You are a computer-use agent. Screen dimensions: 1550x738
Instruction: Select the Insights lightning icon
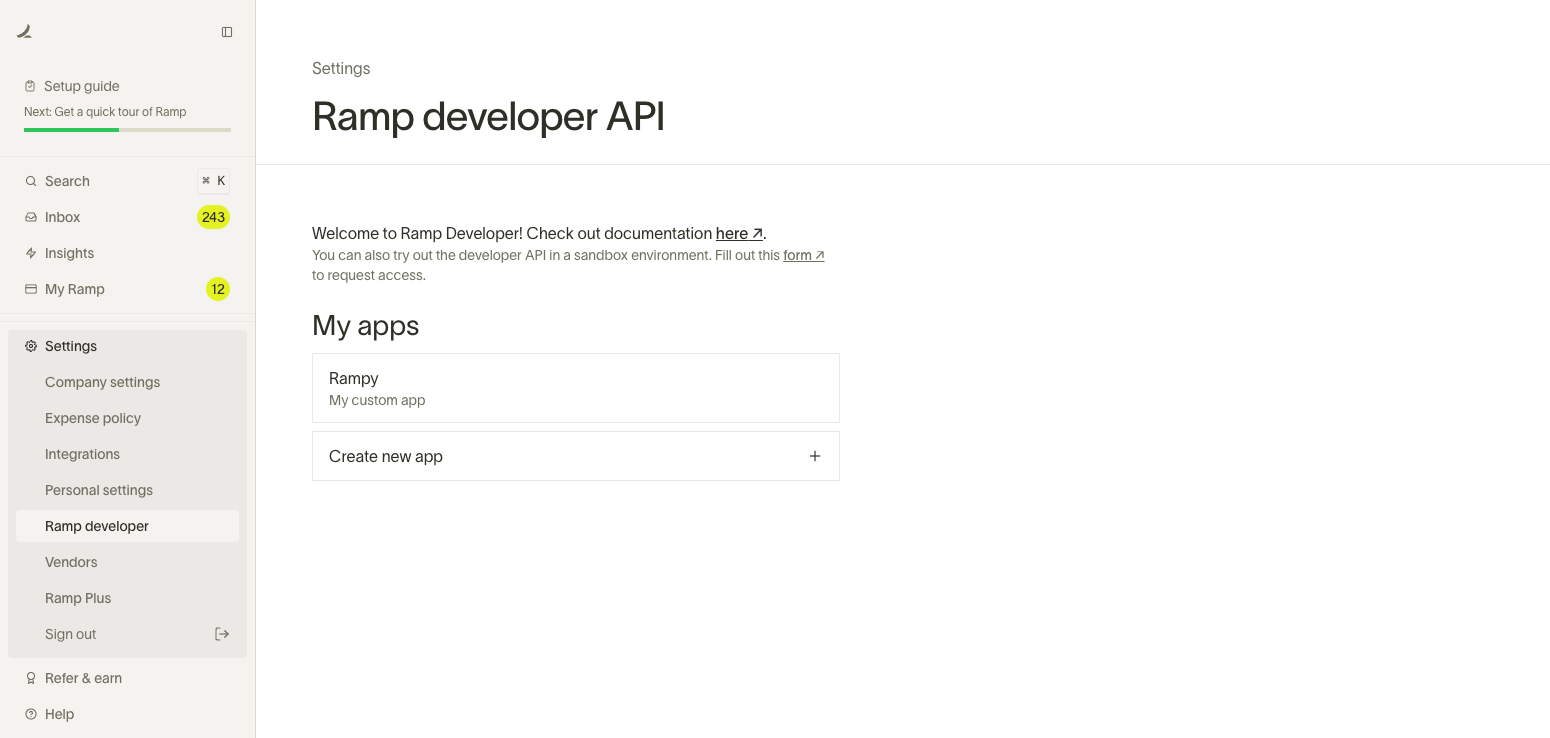pyautogui.click(x=31, y=253)
